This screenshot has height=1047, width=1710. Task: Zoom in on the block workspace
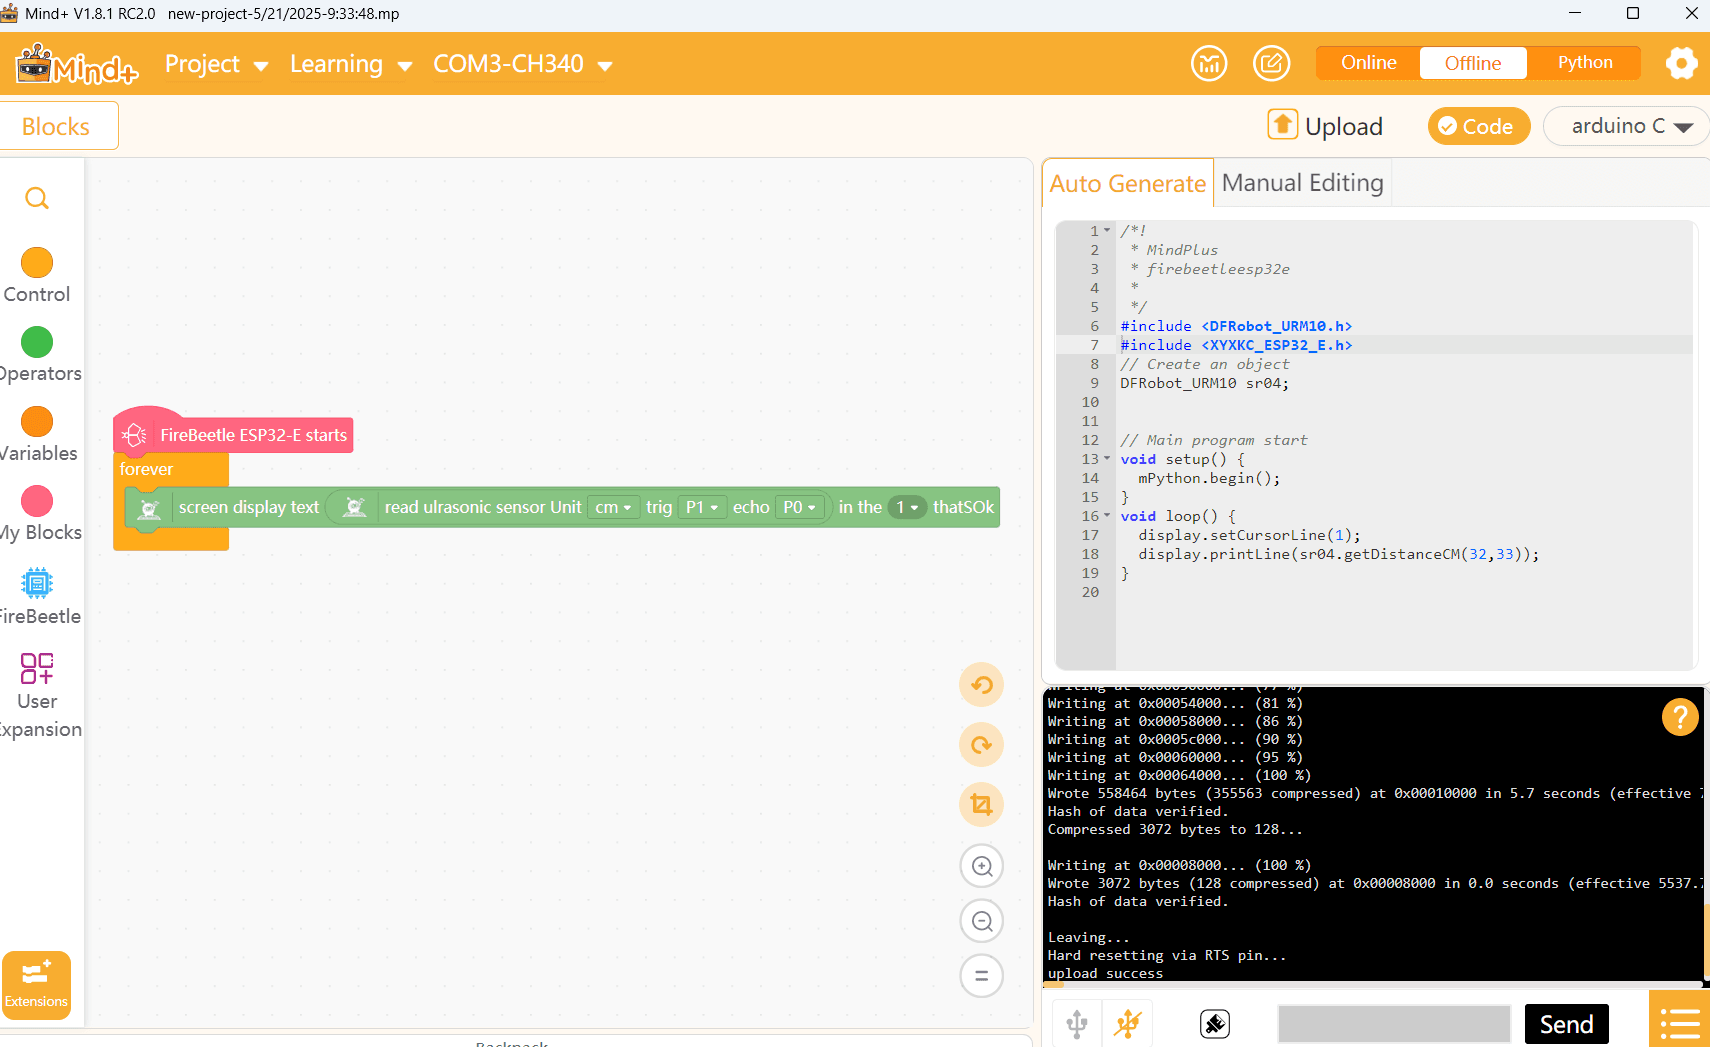(x=982, y=866)
